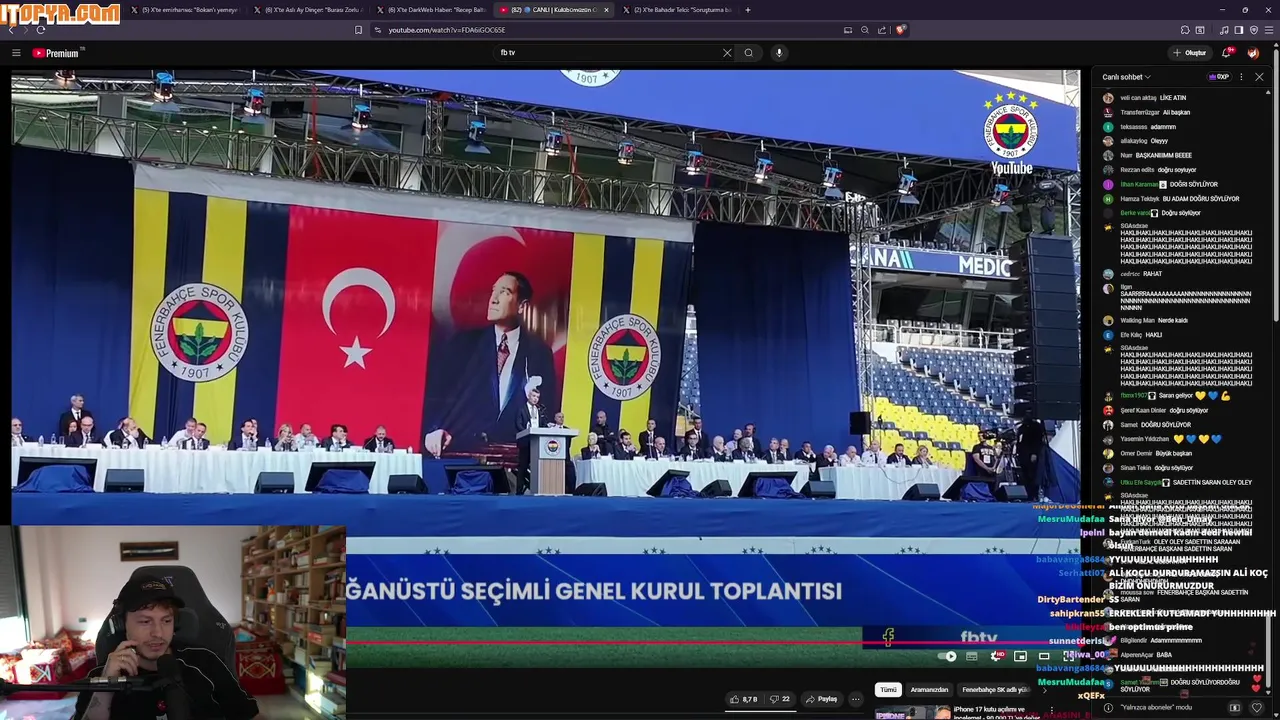
Task: Click the chat info icon beside 'Yalnızca aboneler' modu
Action: pyautogui.click(x=1108, y=708)
